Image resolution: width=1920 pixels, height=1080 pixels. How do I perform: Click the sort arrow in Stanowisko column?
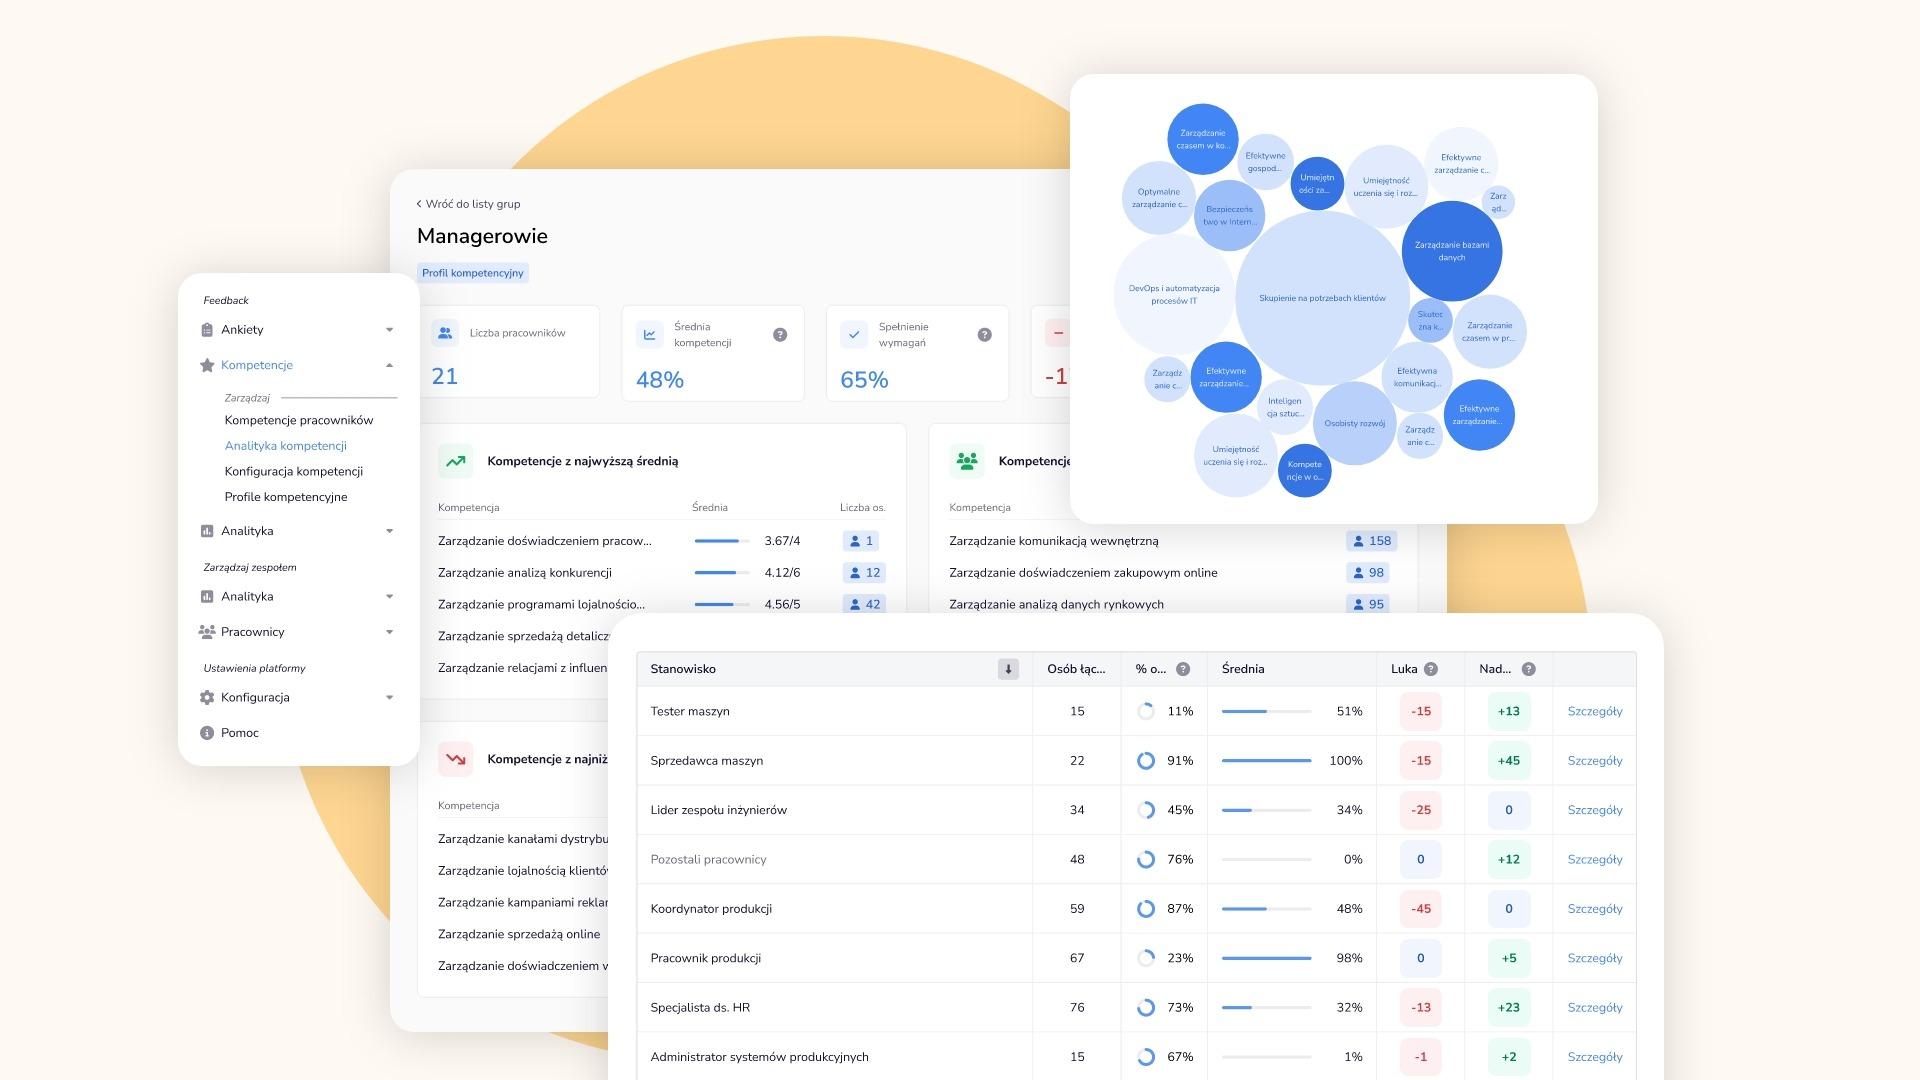[1008, 669]
